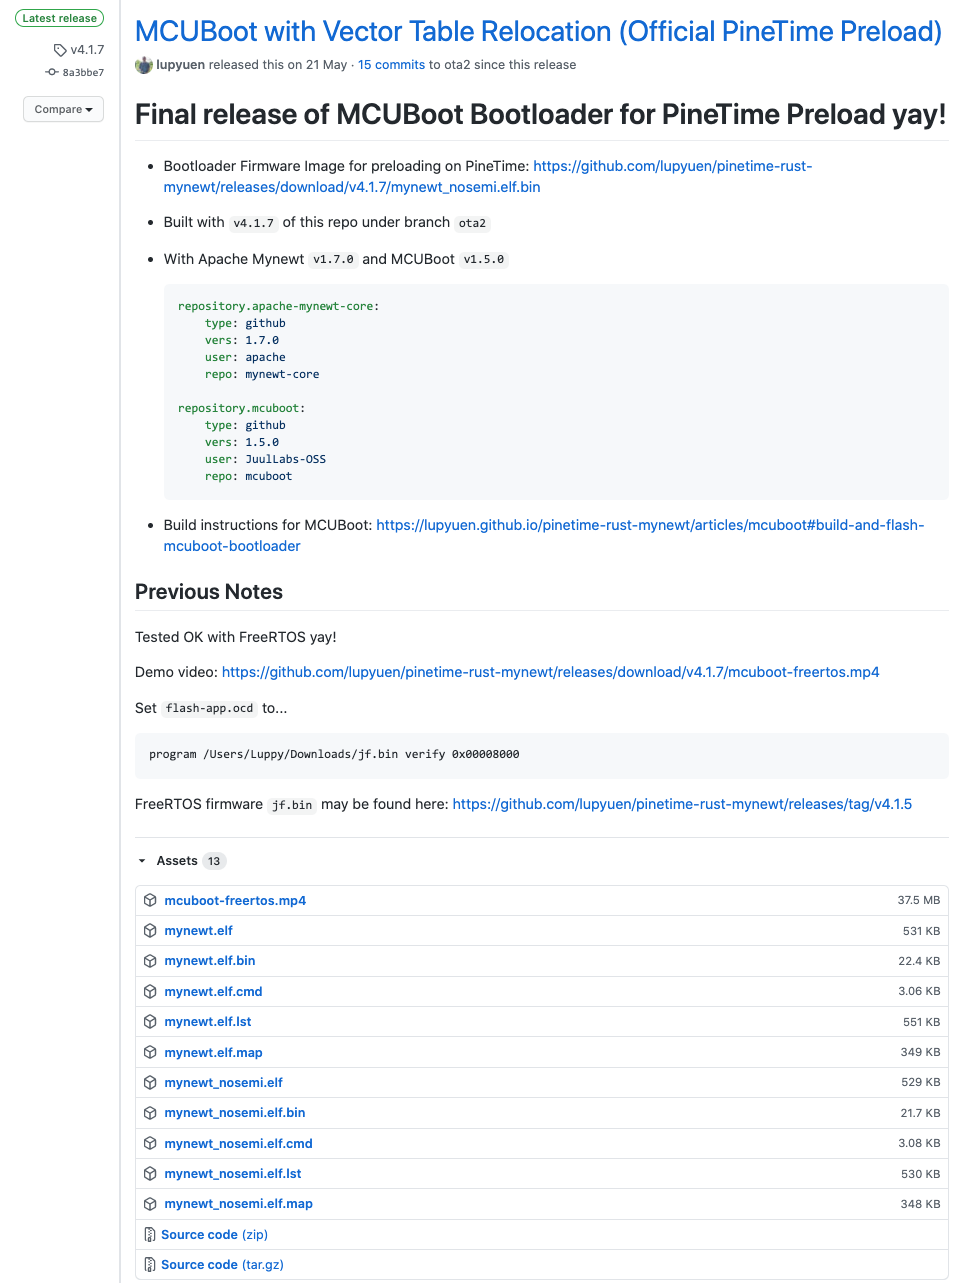Download mynewt.elf.cmd asset
Screen dimensions: 961x1283
[x=213, y=991]
